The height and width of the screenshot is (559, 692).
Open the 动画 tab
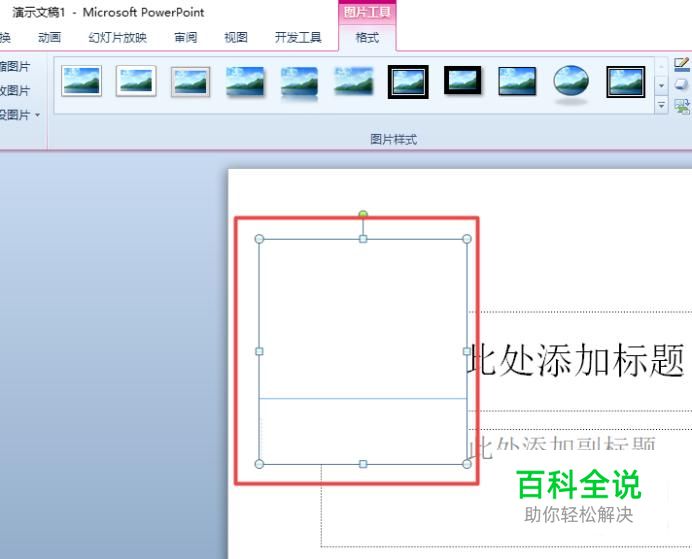(49, 38)
